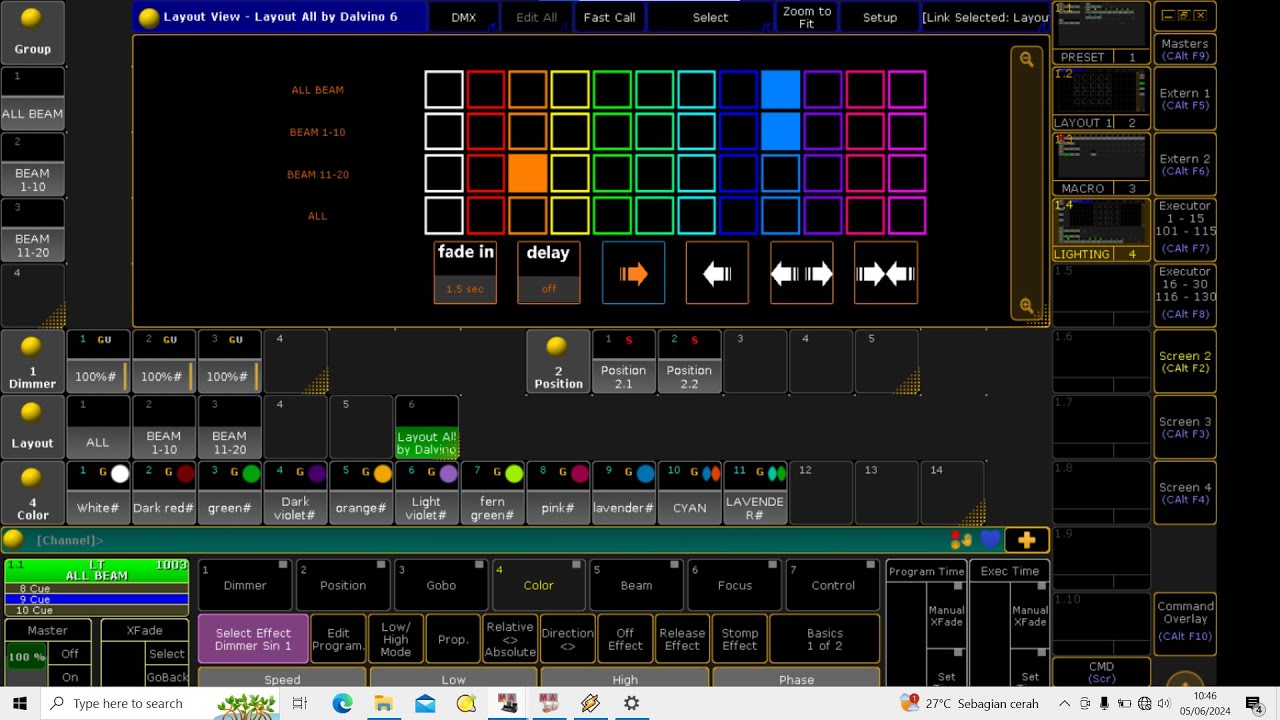Trigger the outward-pointing double arrows macro
Screen dimensions: 1280x720
click(801, 273)
